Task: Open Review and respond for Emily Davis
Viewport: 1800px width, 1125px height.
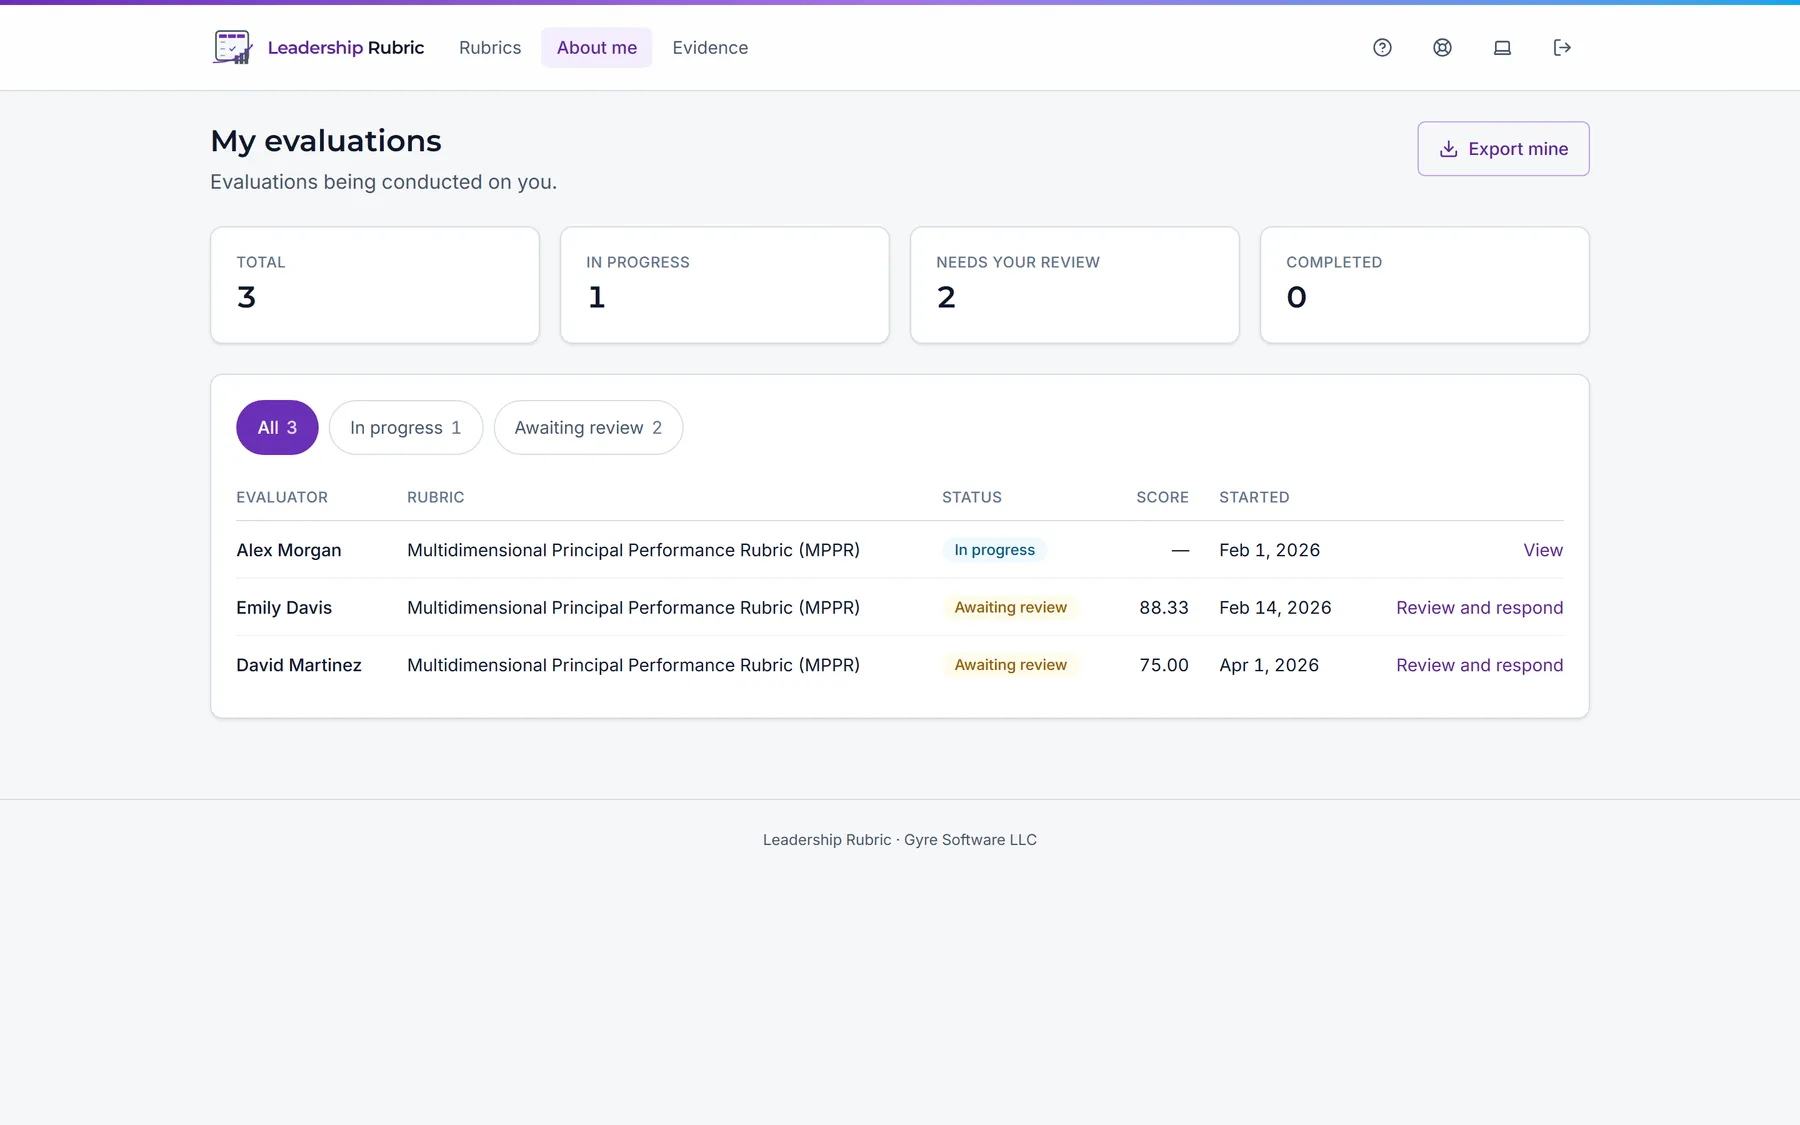Action: 1479,607
